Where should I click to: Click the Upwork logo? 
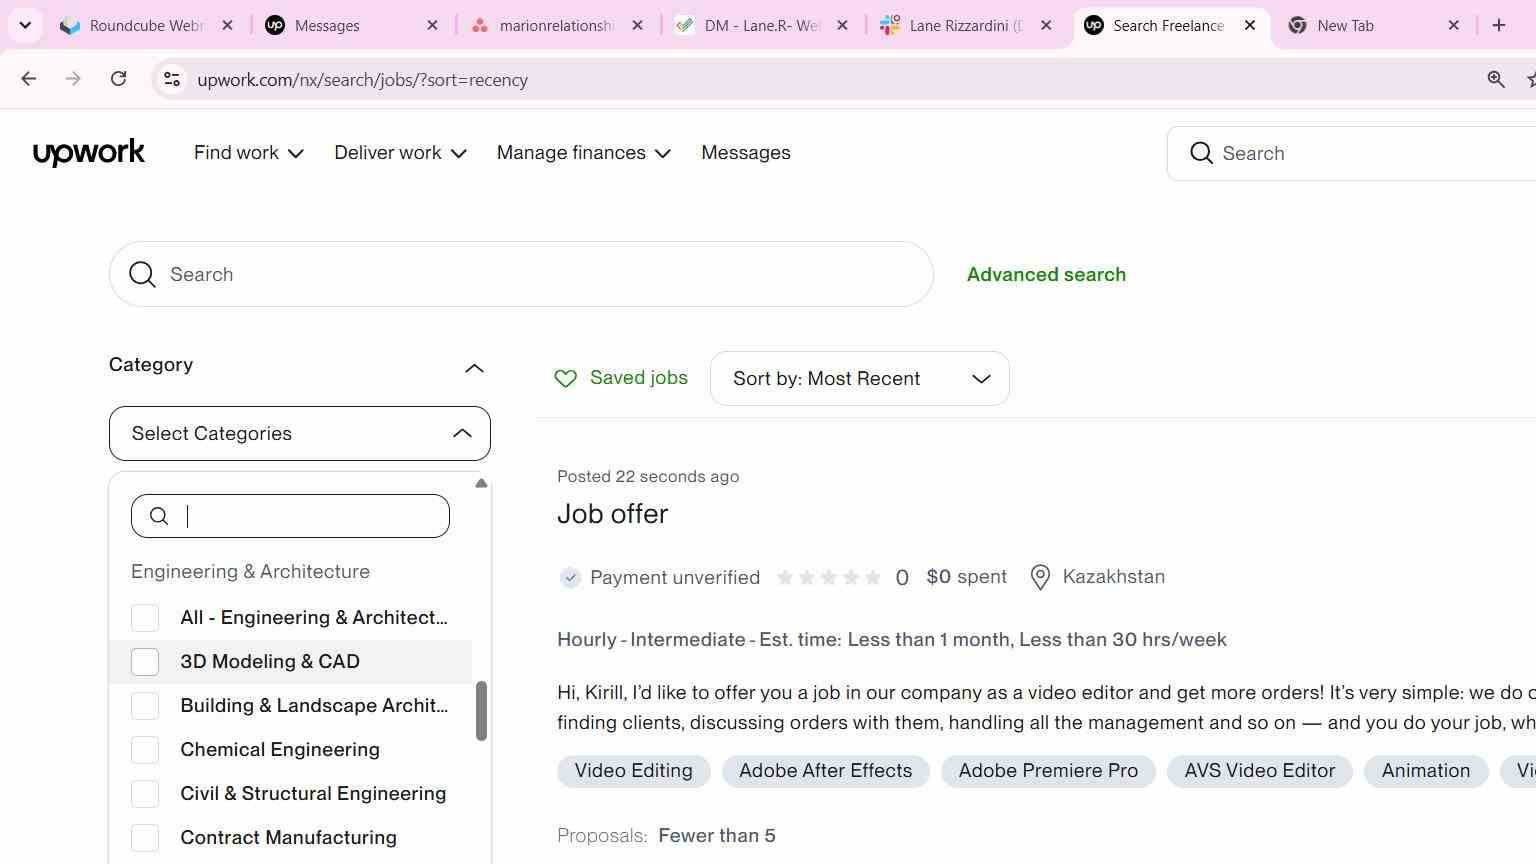(x=89, y=153)
